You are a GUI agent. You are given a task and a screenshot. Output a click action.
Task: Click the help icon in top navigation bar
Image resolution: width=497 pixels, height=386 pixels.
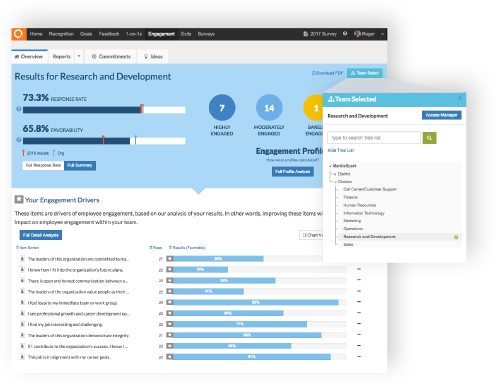[x=345, y=34]
